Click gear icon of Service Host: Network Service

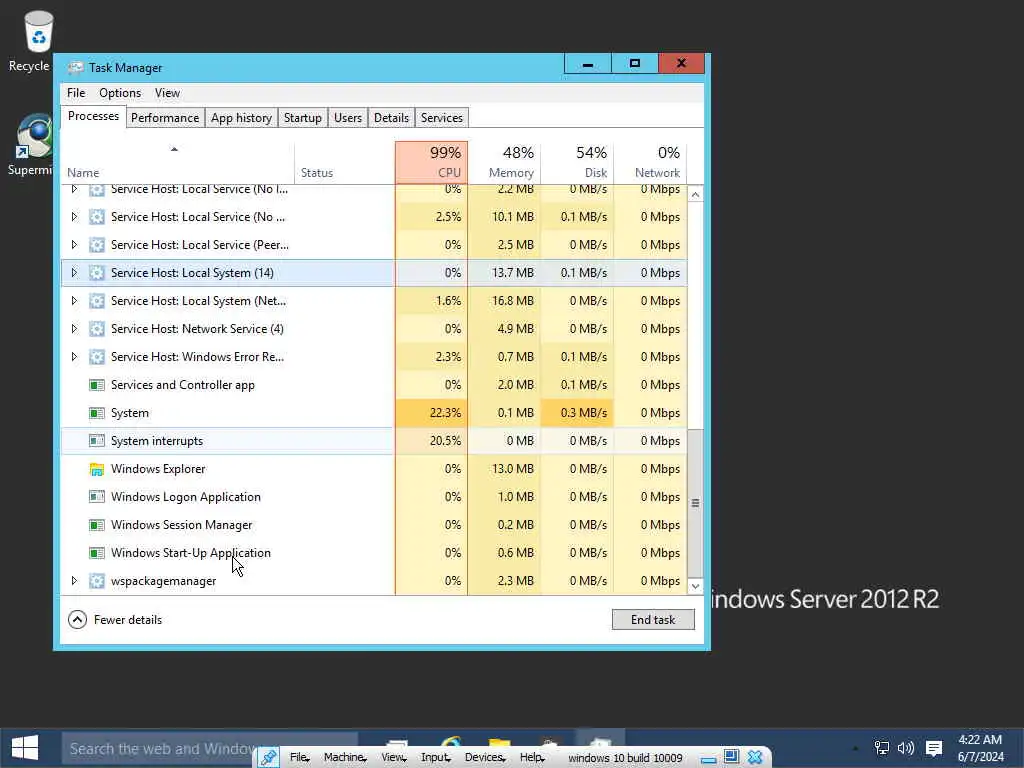tap(97, 329)
